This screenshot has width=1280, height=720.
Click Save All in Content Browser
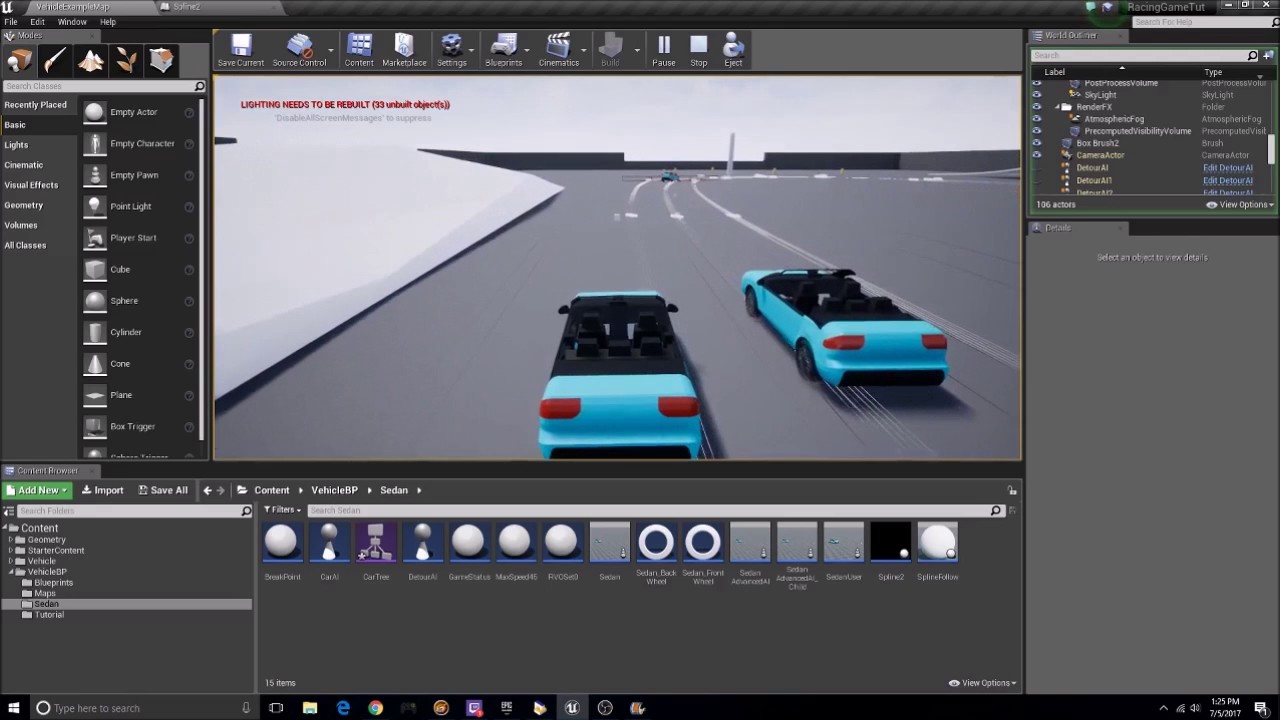coord(163,490)
